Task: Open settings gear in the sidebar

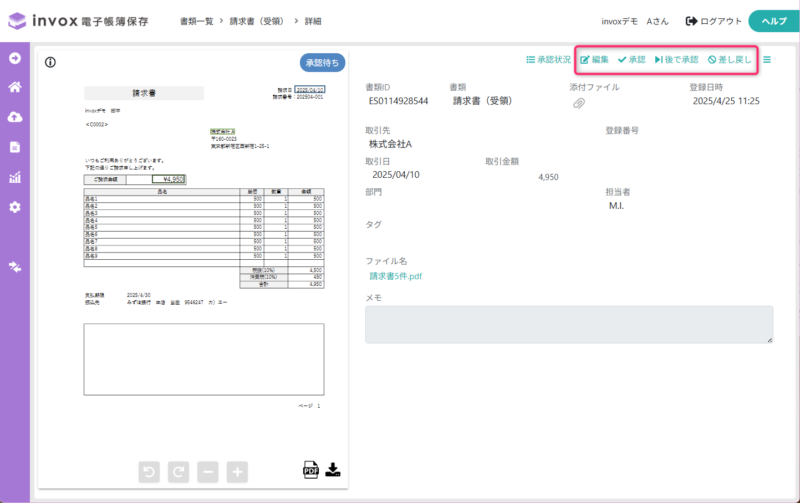Action: [15, 207]
